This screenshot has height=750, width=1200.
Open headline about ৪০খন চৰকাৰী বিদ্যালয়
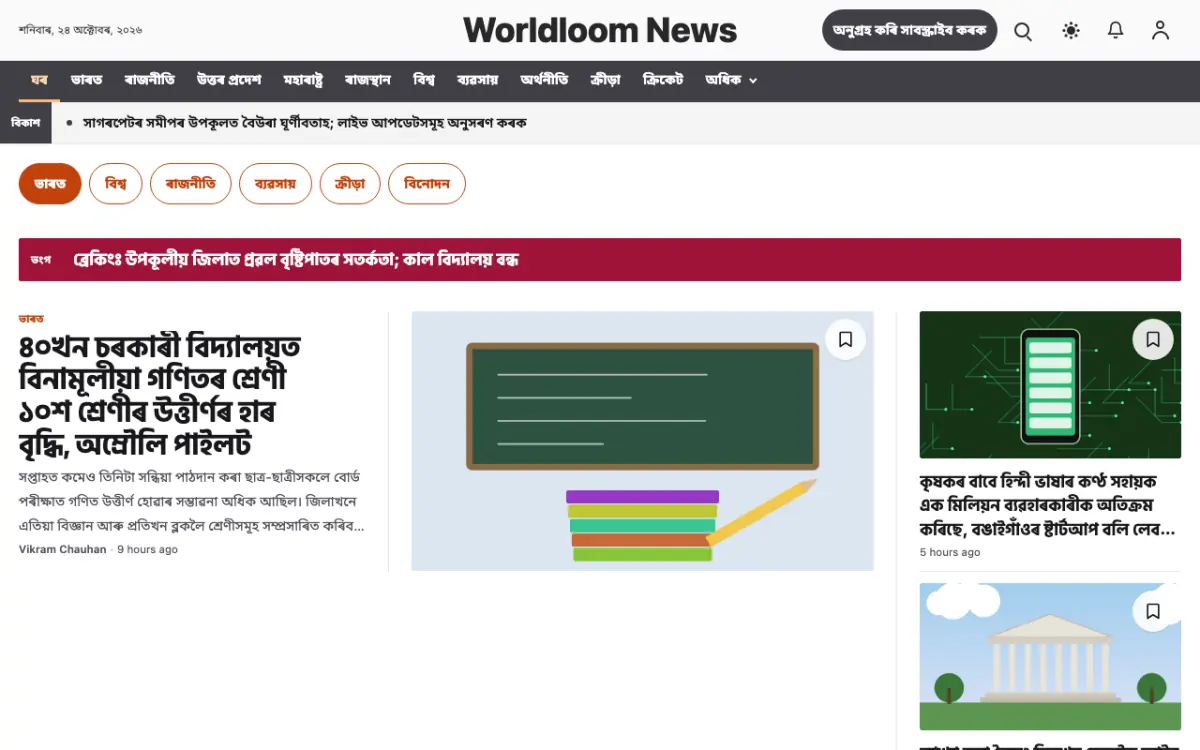pyautogui.click(x=160, y=395)
